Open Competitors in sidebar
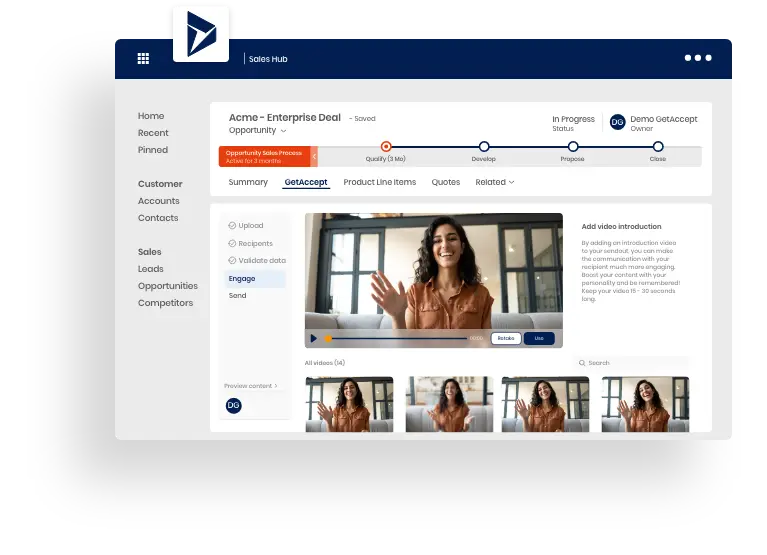The image size is (767, 555). 165,303
